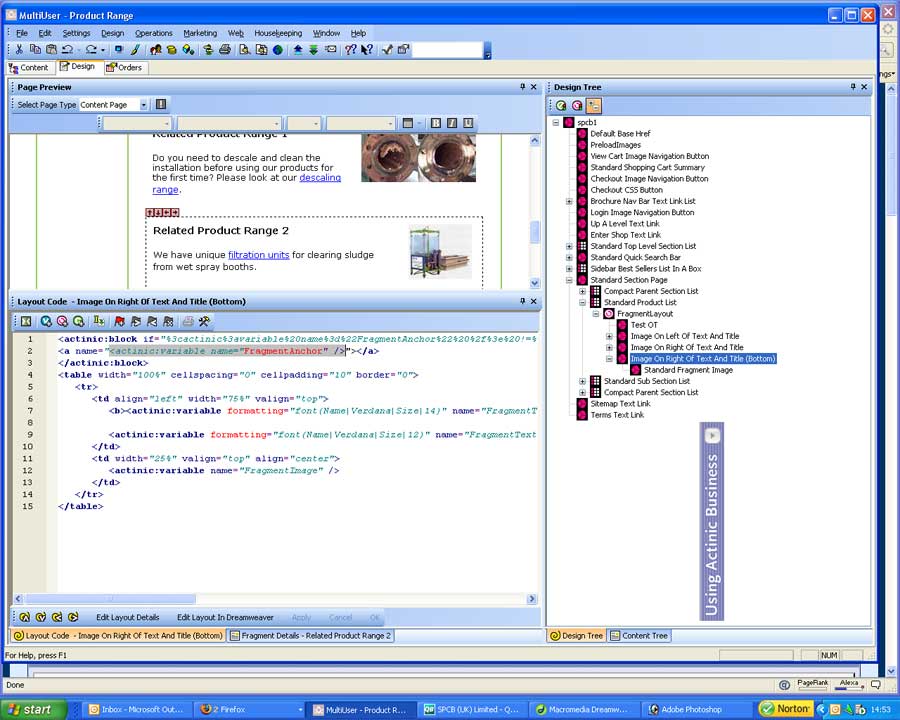The width and height of the screenshot is (900, 720).
Task: Collapse the Standard Section Page node
Action: point(569,280)
